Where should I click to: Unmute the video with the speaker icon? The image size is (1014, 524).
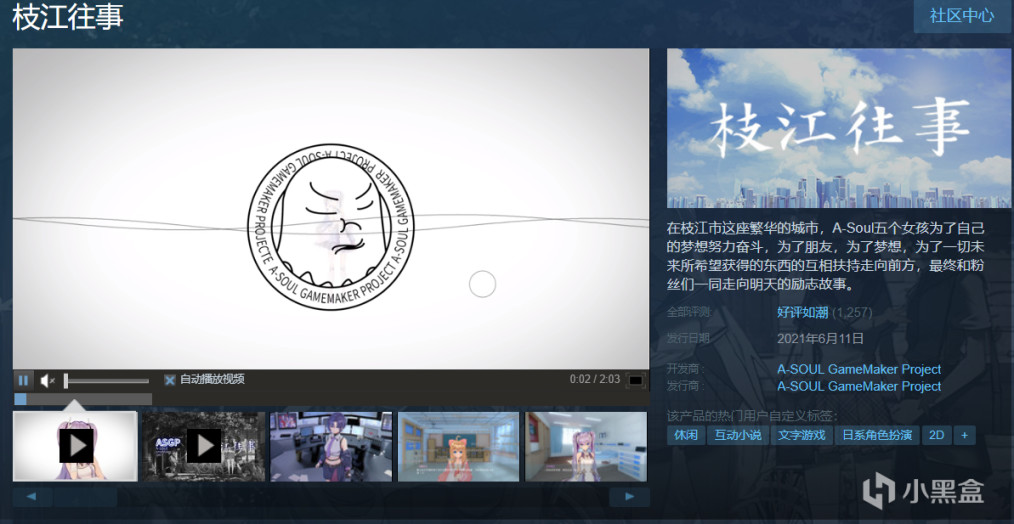pos(47,380)
